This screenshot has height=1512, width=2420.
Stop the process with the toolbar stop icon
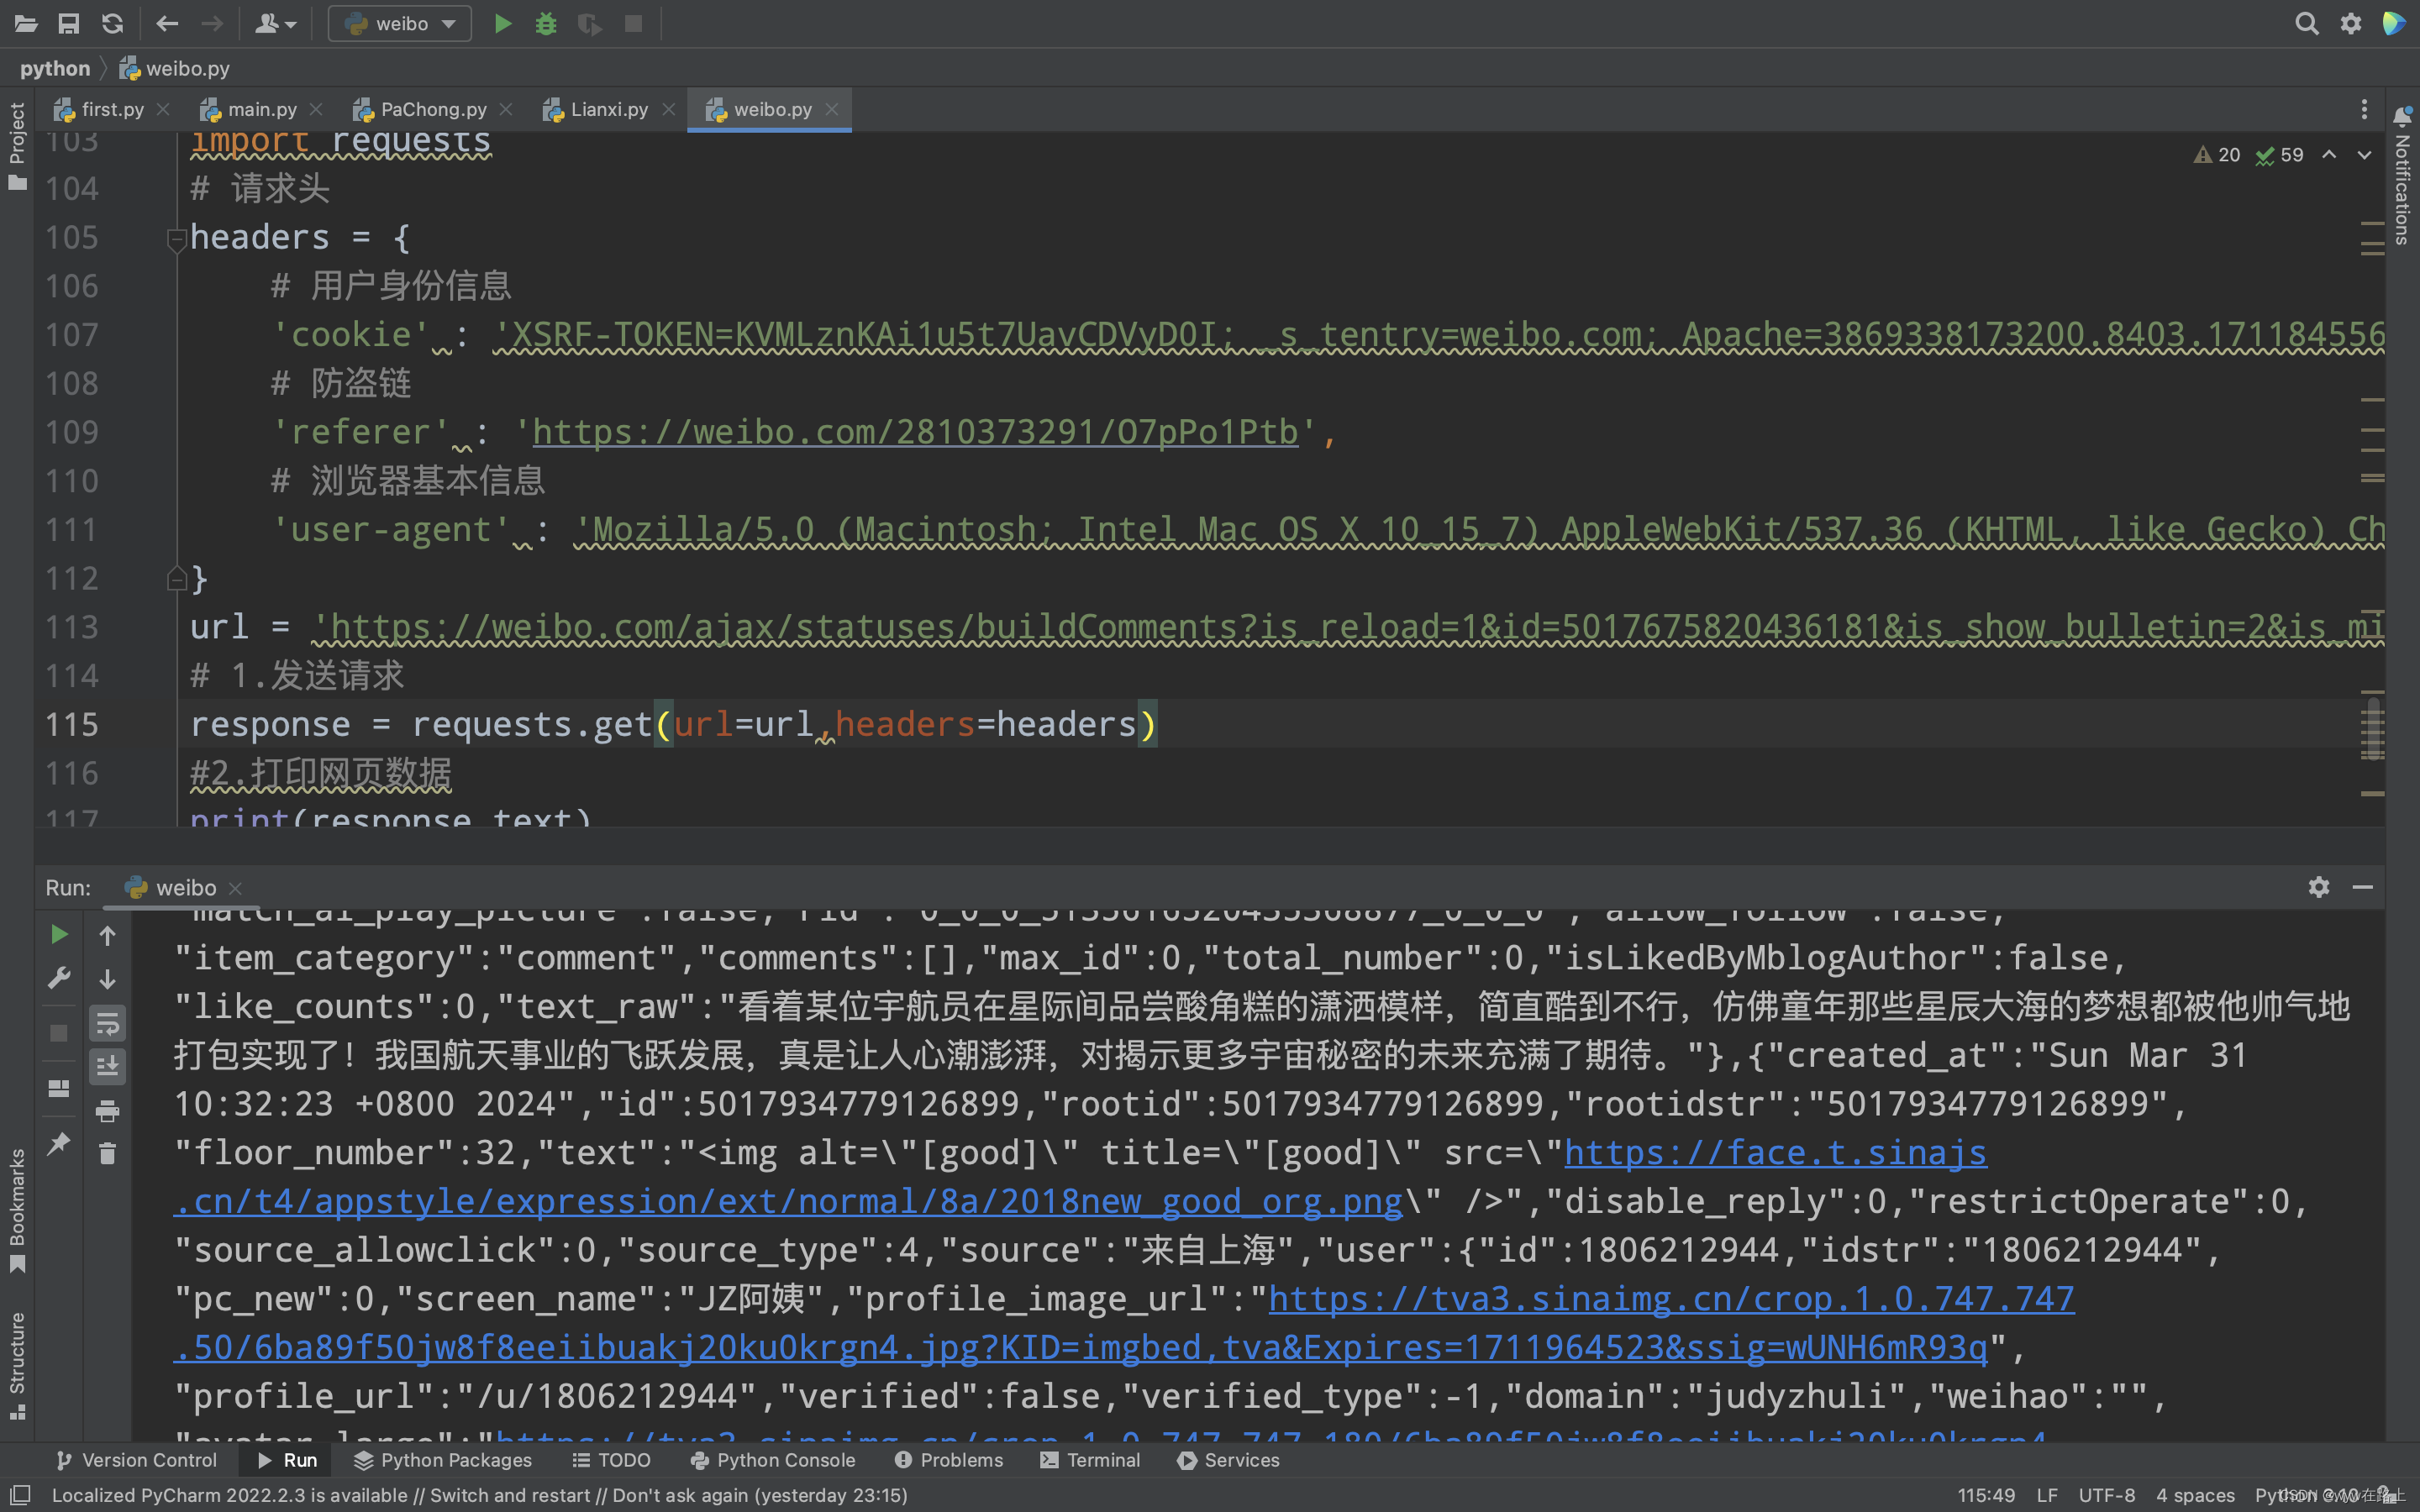(633, 23)
